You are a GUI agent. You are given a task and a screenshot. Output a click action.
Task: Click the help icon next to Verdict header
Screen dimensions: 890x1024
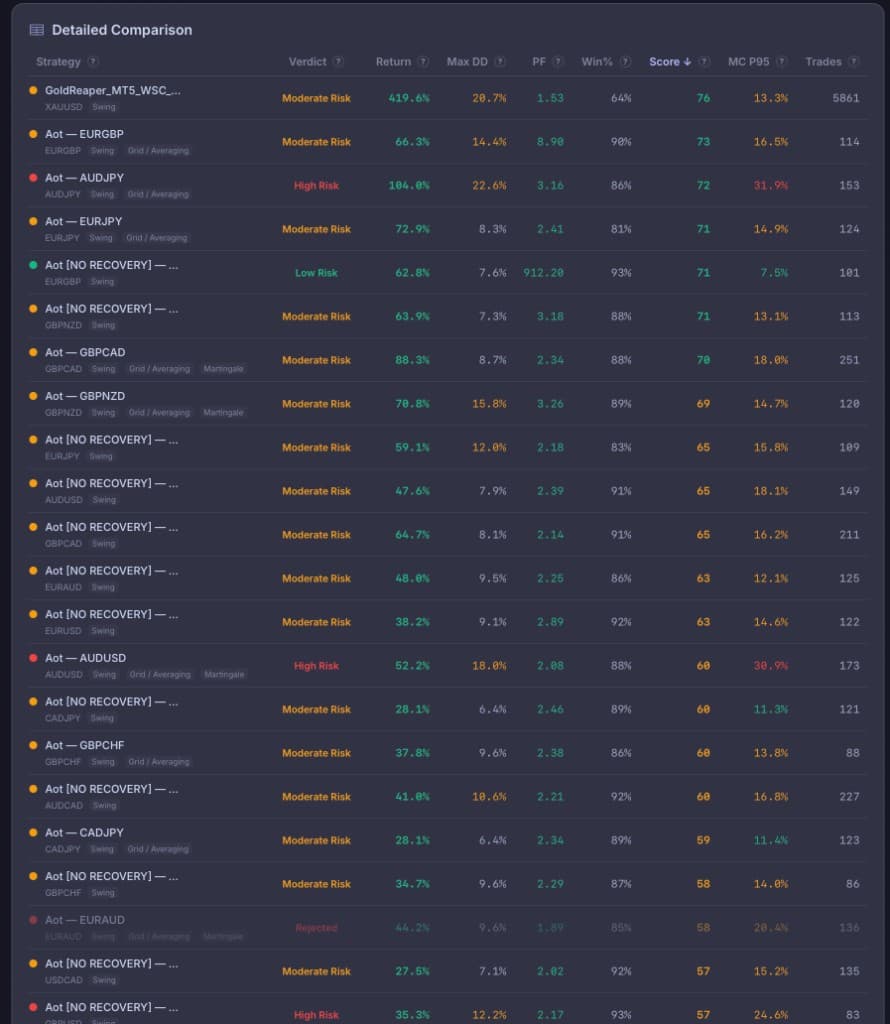click(x=338, y=61)
